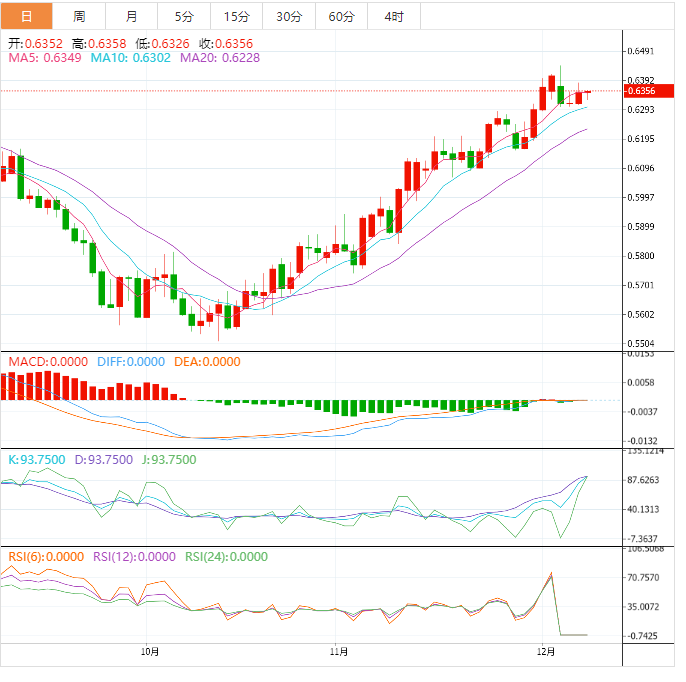Click the red 0.6356 current price tag
The height and width of the screenshot is (682, 686).
(x=648, y=91)
